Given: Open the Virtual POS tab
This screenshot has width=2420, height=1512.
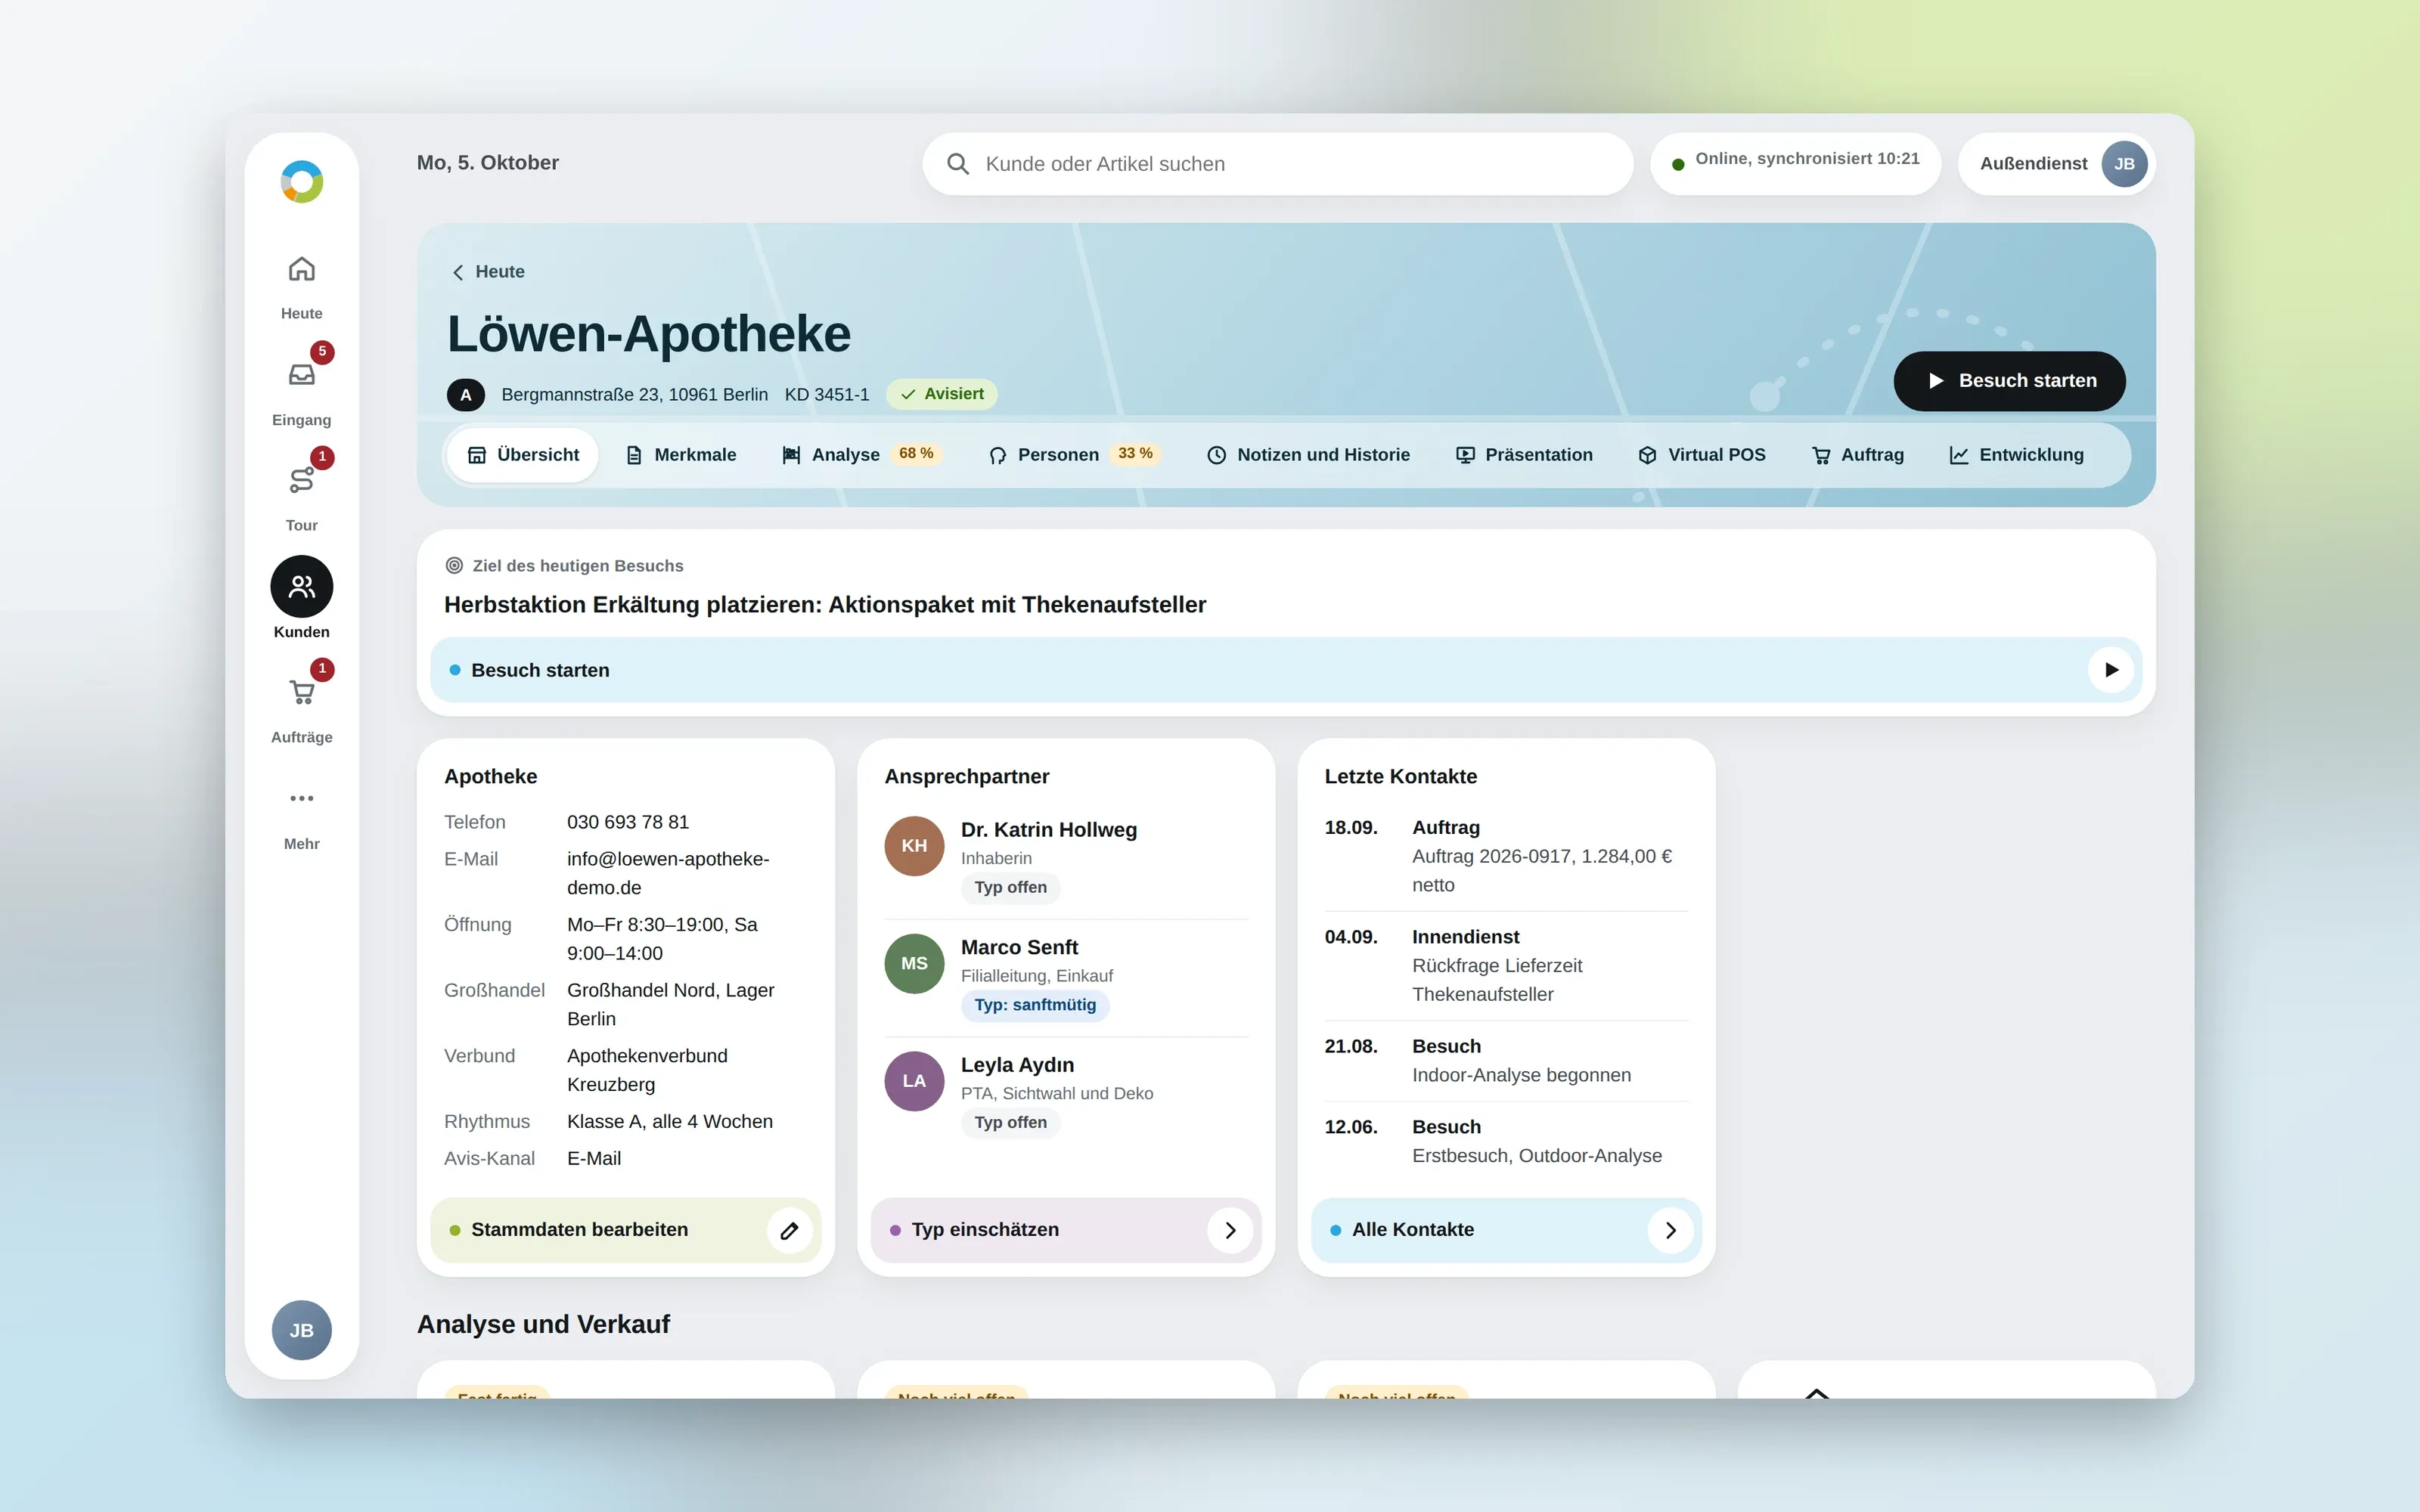Looking at the screenshot, I should coord(1702,455).
